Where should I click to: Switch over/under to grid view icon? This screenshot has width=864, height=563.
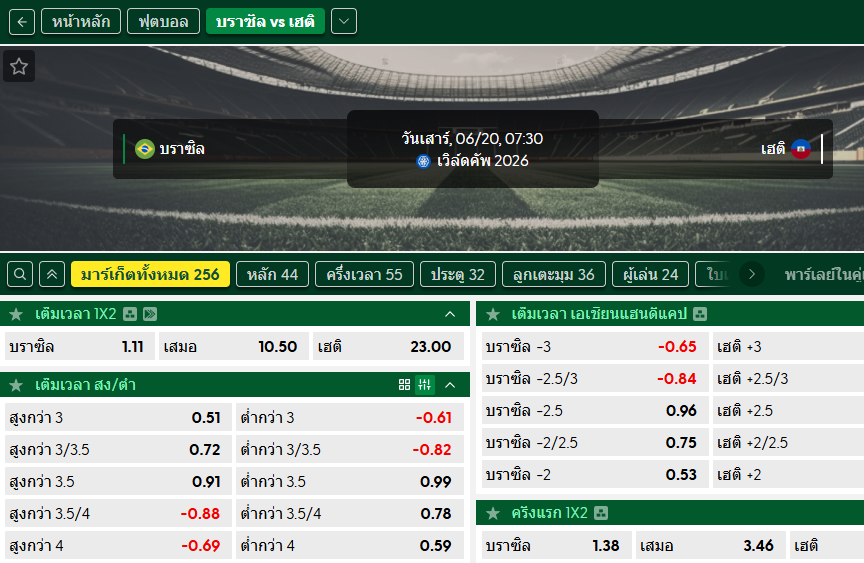[404, 385]
